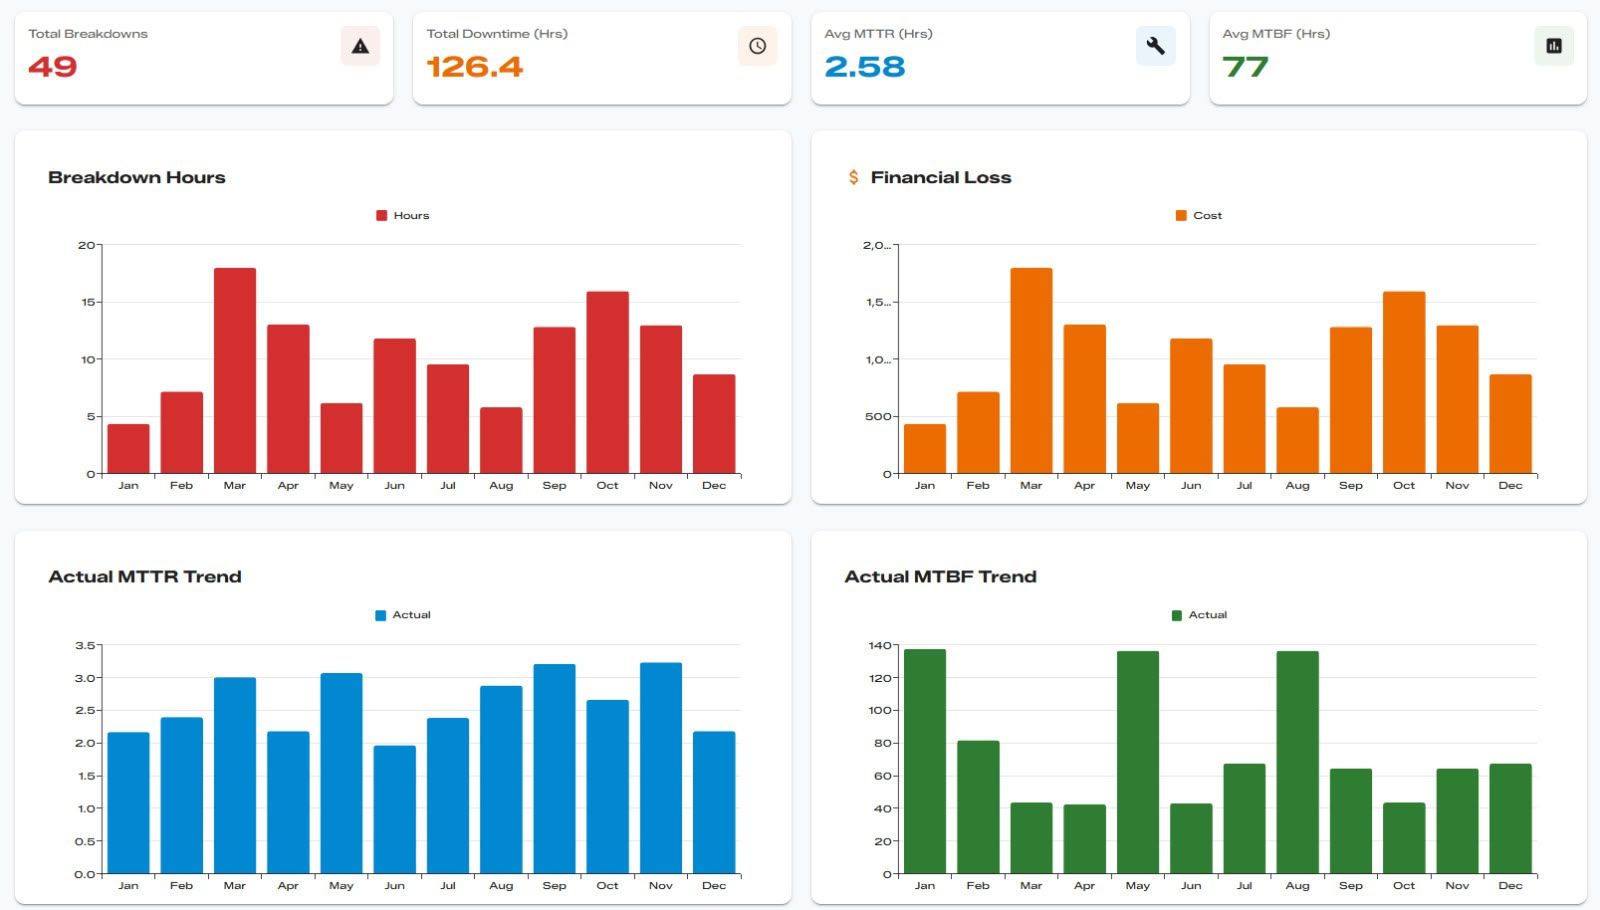
Task: Select the Jan bar in Financial Loss chart
Action: click(x=925, y=449)
